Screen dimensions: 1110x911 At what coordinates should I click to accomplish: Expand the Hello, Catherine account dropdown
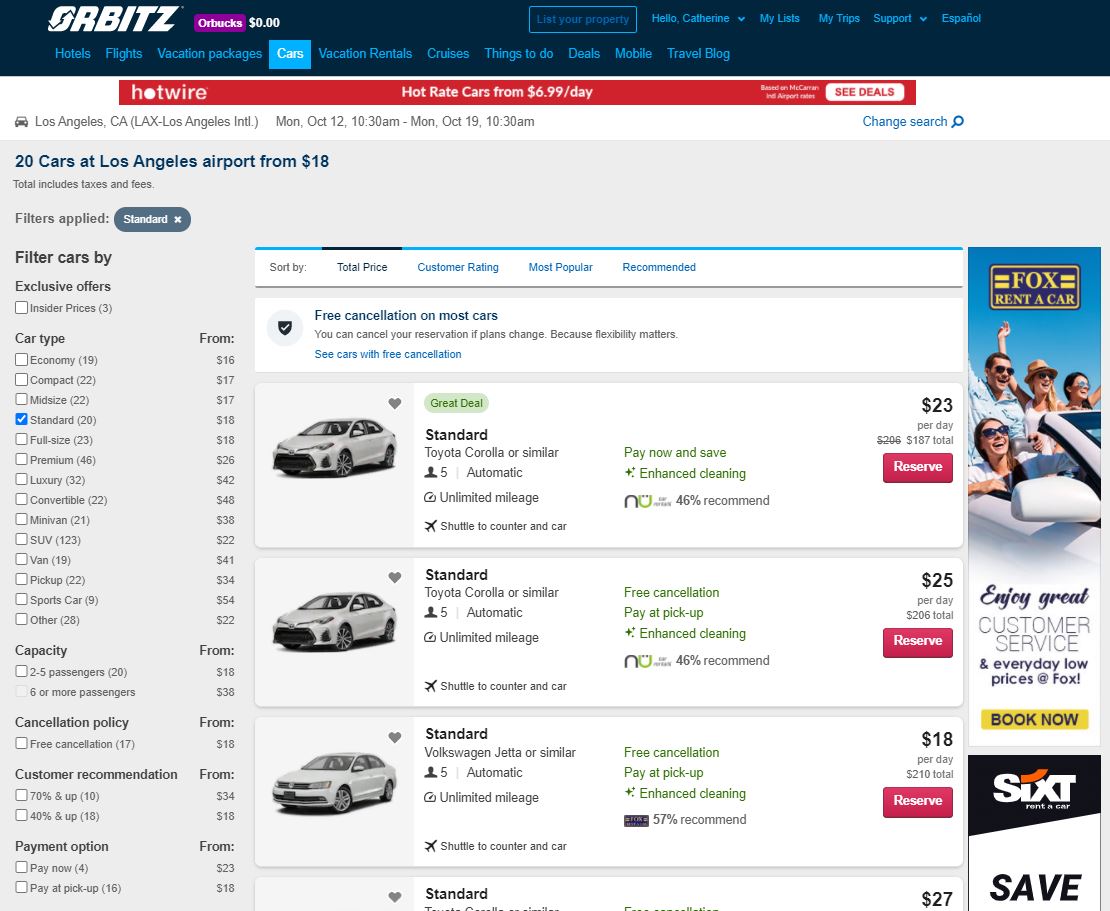[698, 18]
